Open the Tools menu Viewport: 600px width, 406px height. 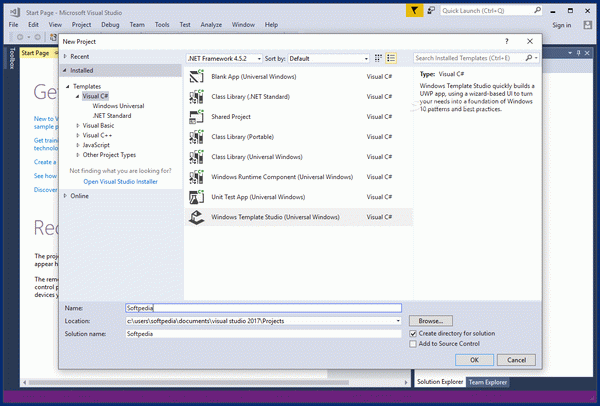(162, 24)
